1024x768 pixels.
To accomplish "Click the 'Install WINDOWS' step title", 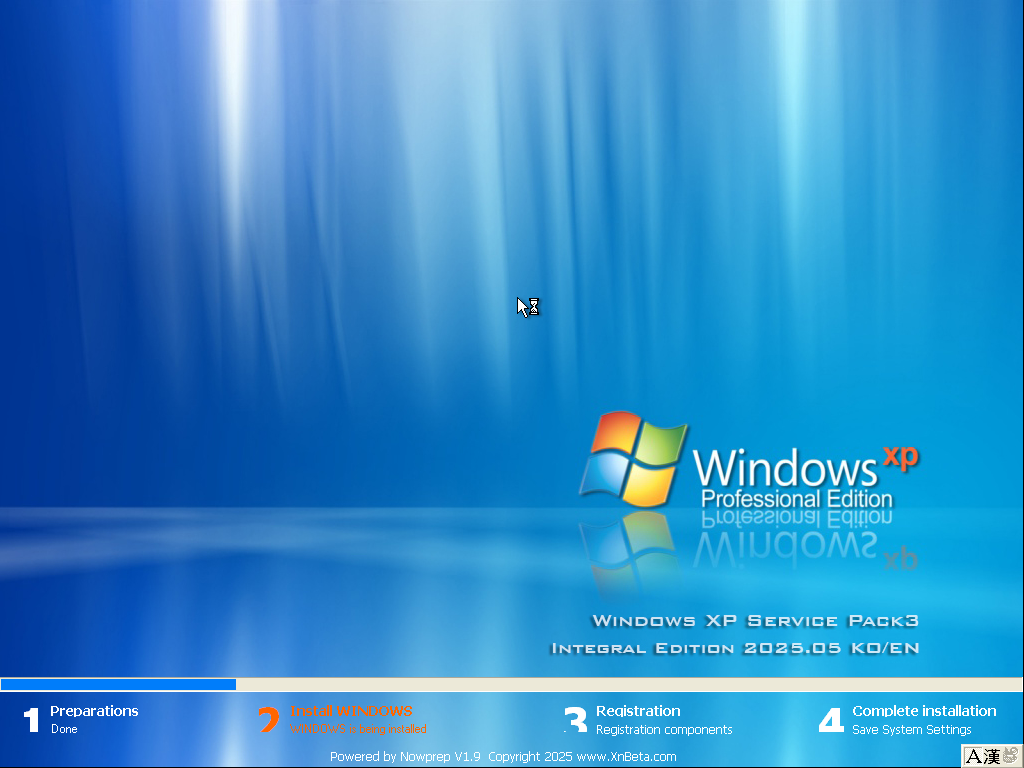I will 351,711.
